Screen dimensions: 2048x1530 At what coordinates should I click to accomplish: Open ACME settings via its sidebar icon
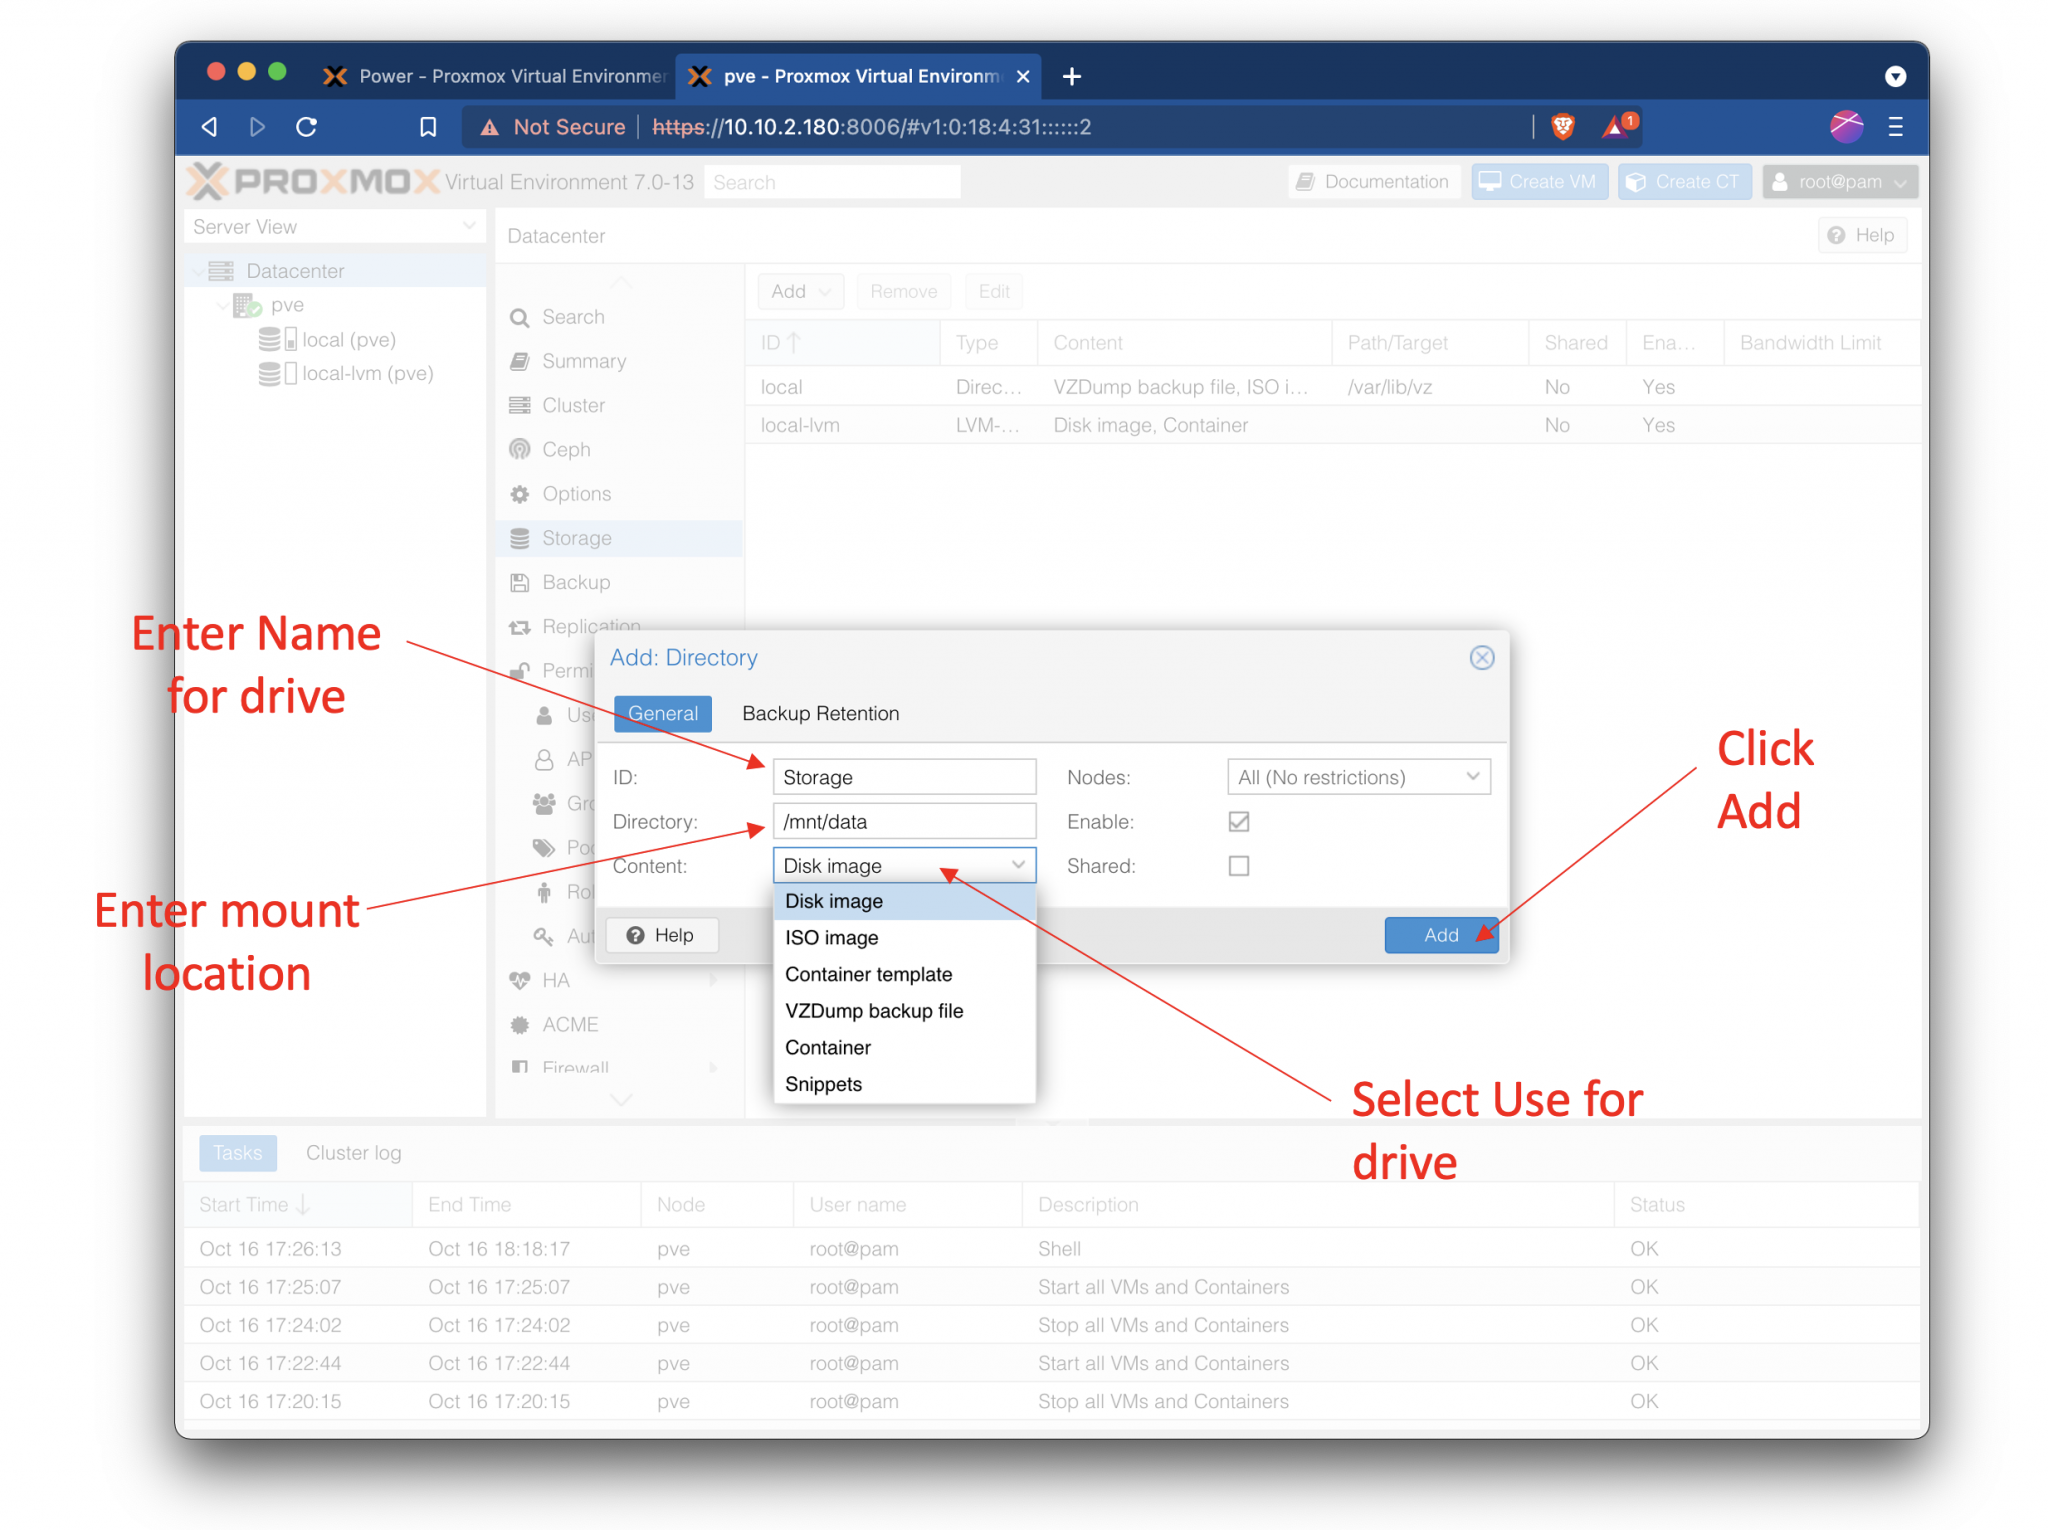(521, 1024)
